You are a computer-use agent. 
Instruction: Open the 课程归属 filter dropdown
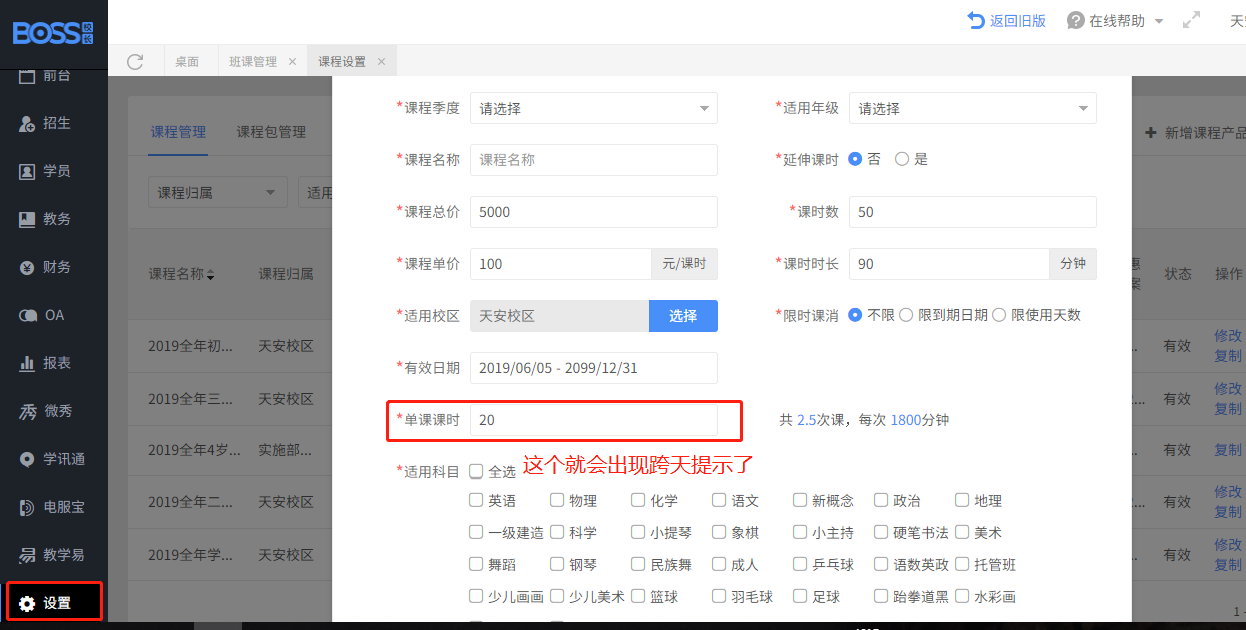pos(217,193)
